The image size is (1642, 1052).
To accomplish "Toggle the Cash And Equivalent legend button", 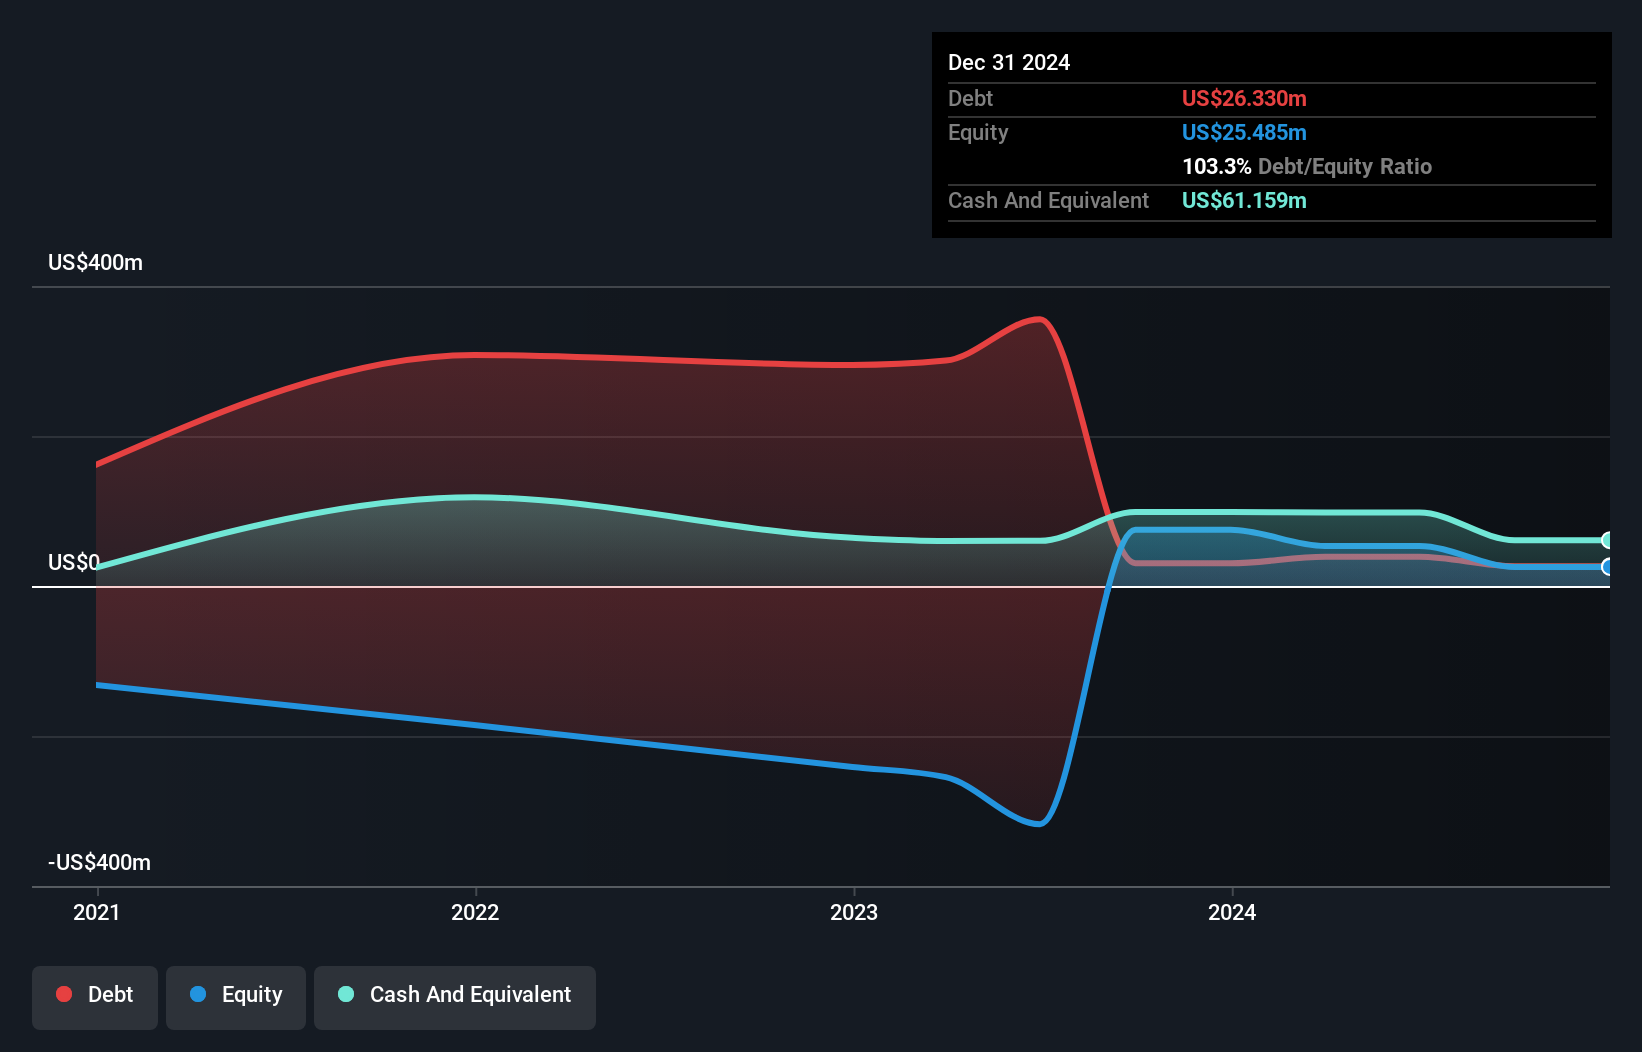I will pyautogui.click(x=455, y=997).
